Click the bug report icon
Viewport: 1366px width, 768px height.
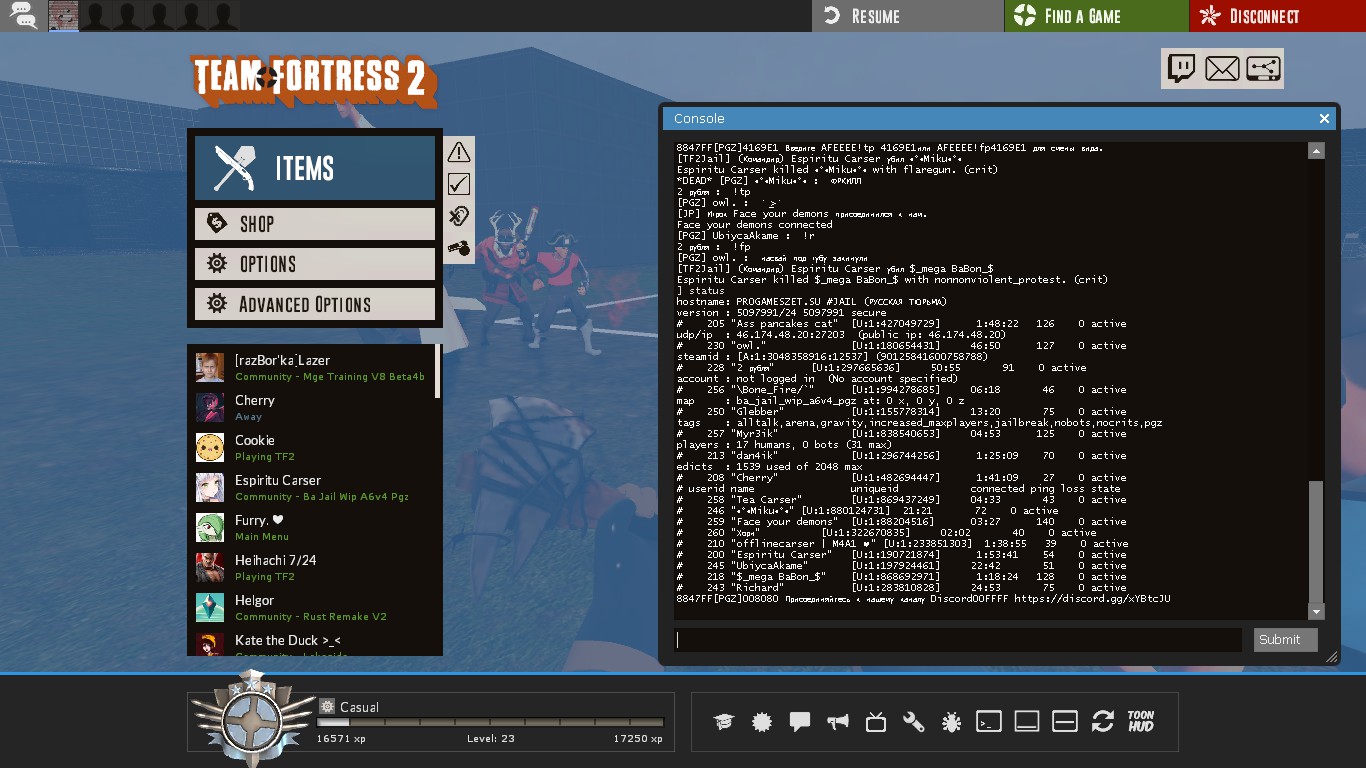tap(951, 722)
